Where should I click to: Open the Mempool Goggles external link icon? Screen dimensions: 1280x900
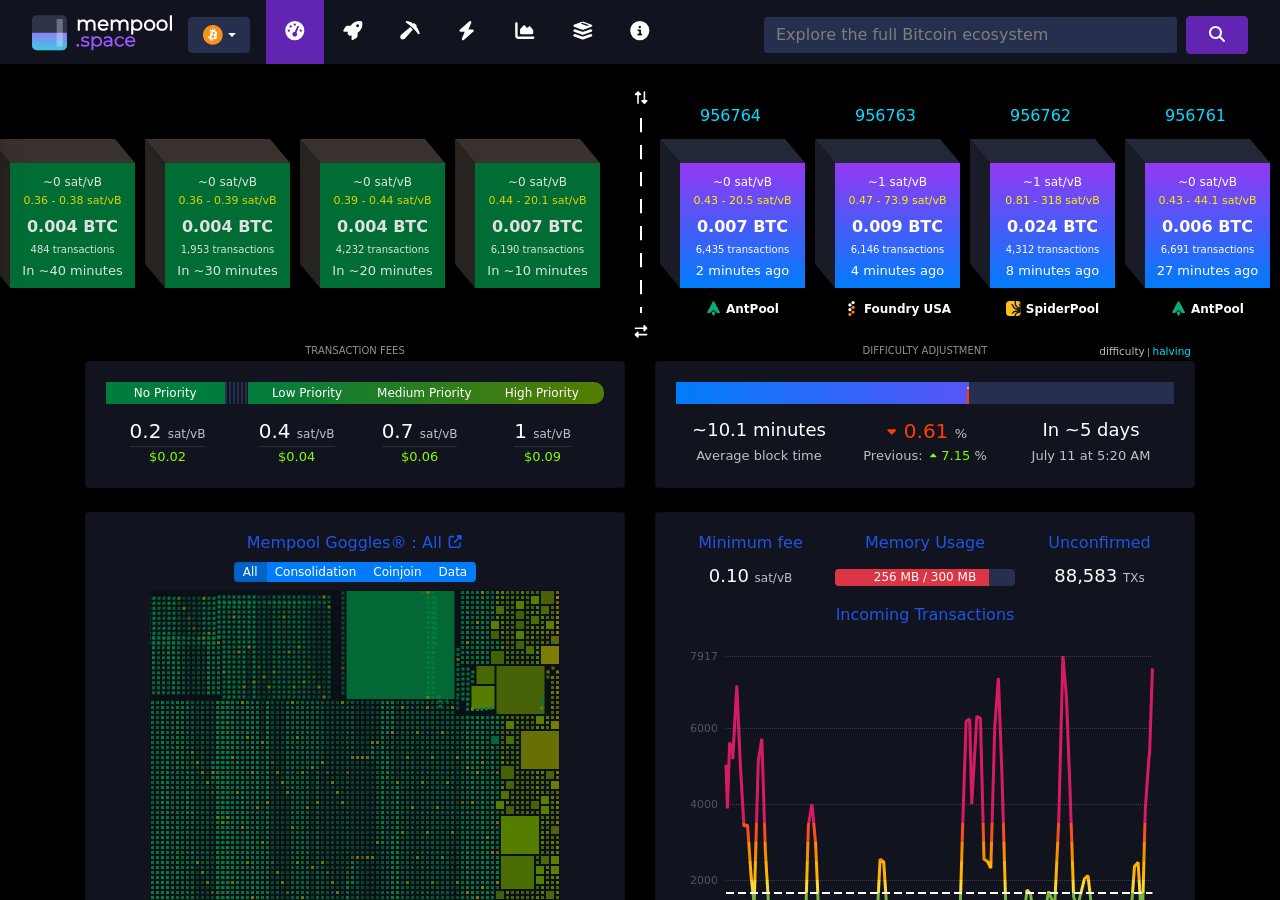click(x=455, y=541)
